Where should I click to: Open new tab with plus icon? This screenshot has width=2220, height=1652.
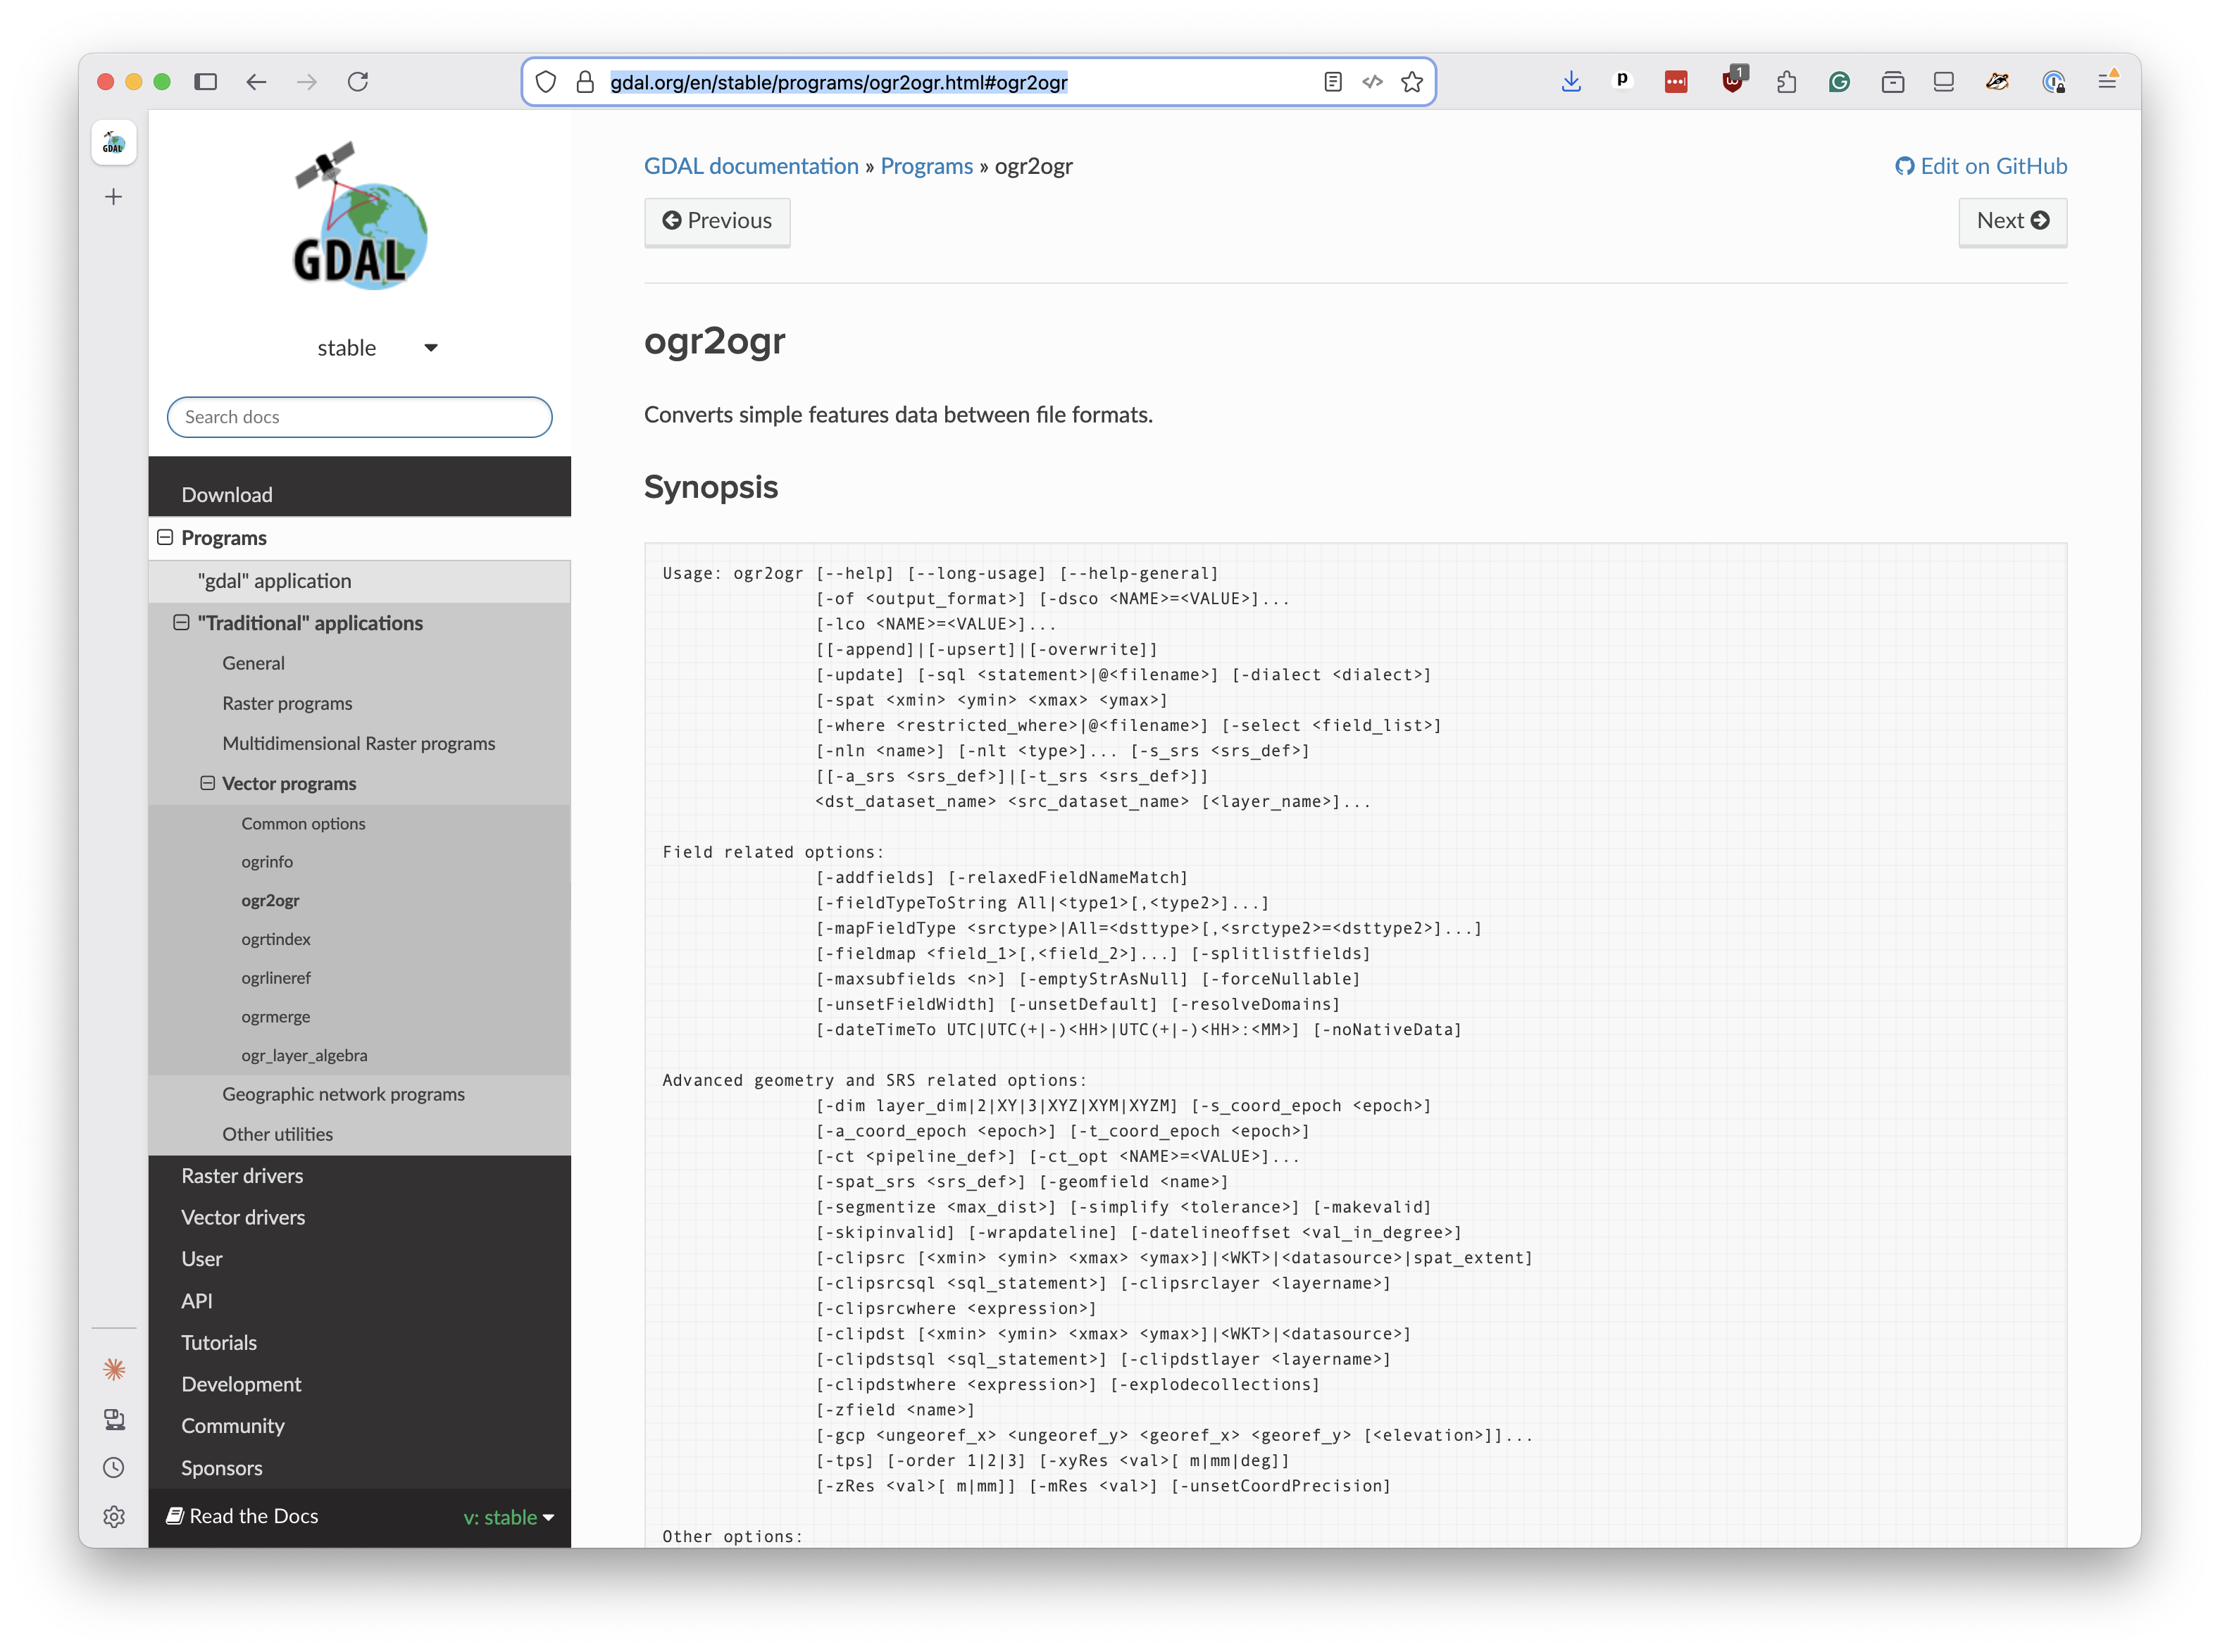pos(114,197)
